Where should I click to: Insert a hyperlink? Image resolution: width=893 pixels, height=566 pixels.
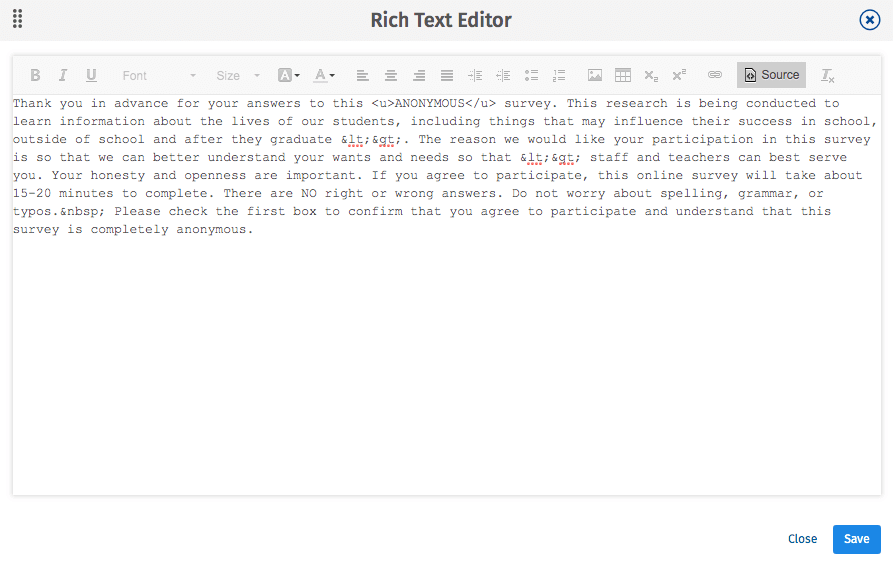click(715, 75)
